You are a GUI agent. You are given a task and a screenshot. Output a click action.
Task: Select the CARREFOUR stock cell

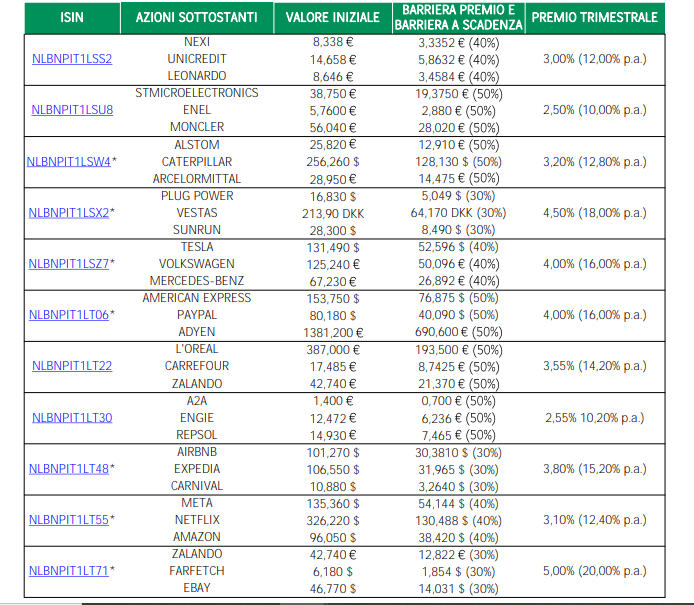(x=197, y=366)
